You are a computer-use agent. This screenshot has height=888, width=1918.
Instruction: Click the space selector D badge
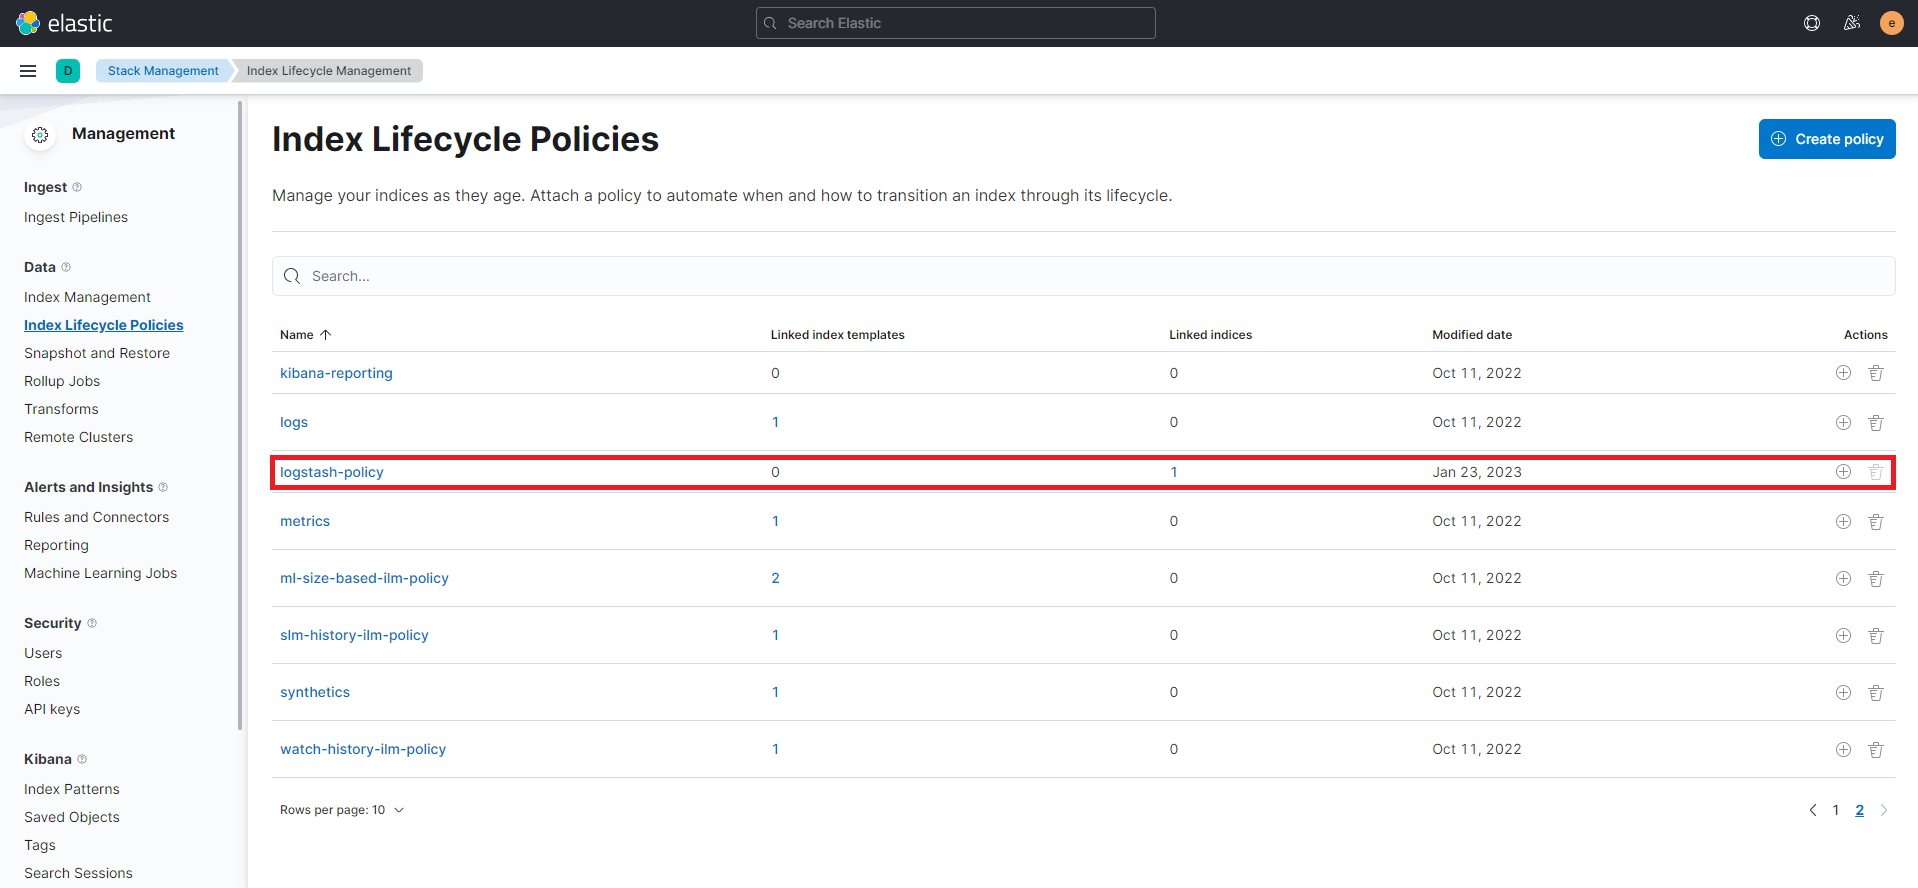[x=68, y=71]
